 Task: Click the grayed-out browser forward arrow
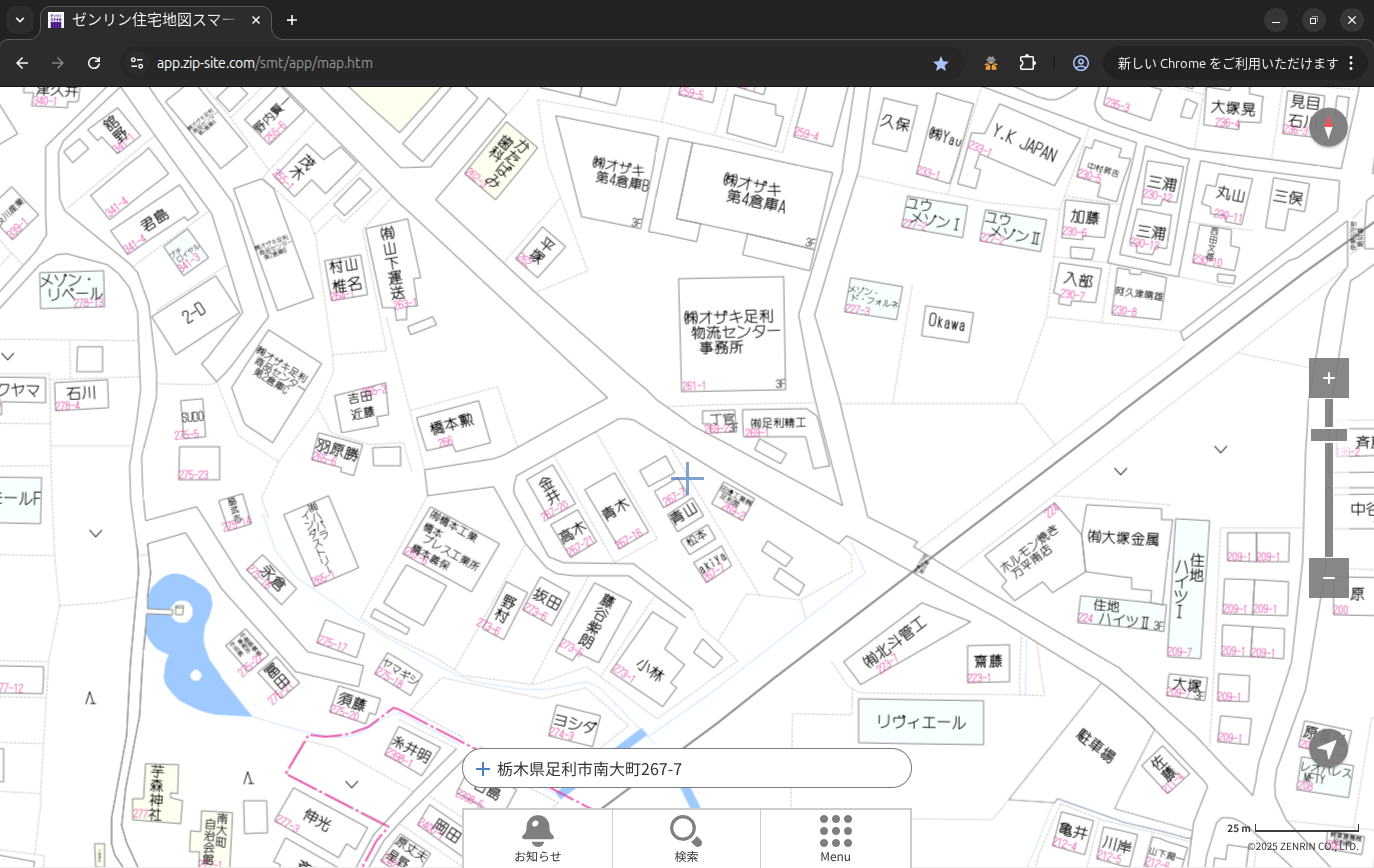coord(58,63)
